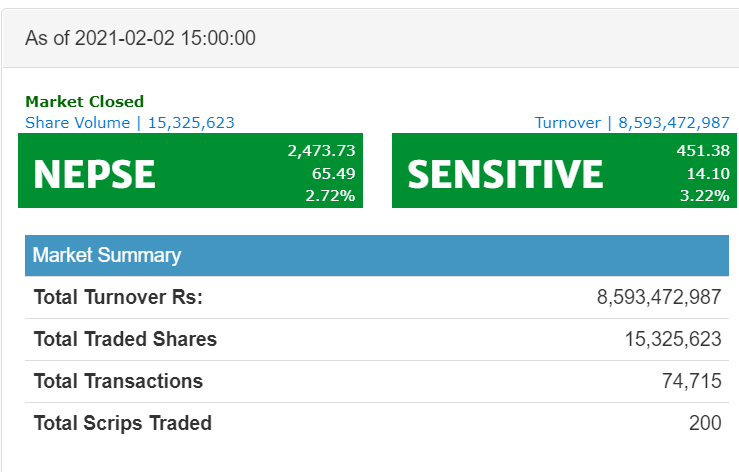Select the NEPSE index label
The height and width of the screenshot is (472, 739).
tap(94, 174)
